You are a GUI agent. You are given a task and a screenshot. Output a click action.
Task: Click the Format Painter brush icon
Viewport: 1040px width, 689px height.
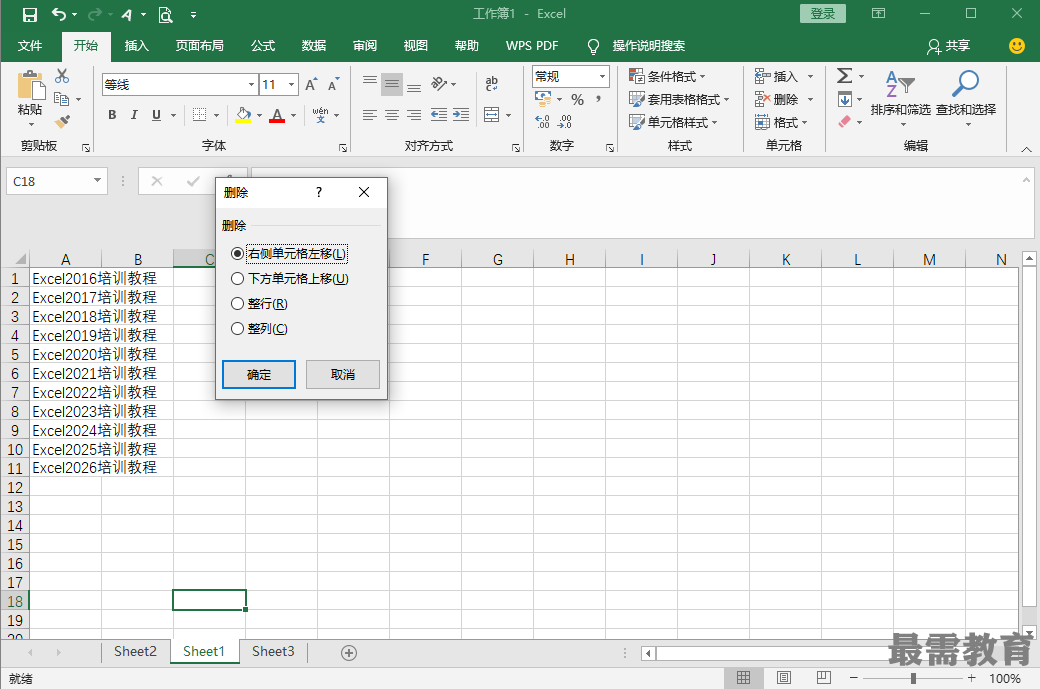click(62, 121)
